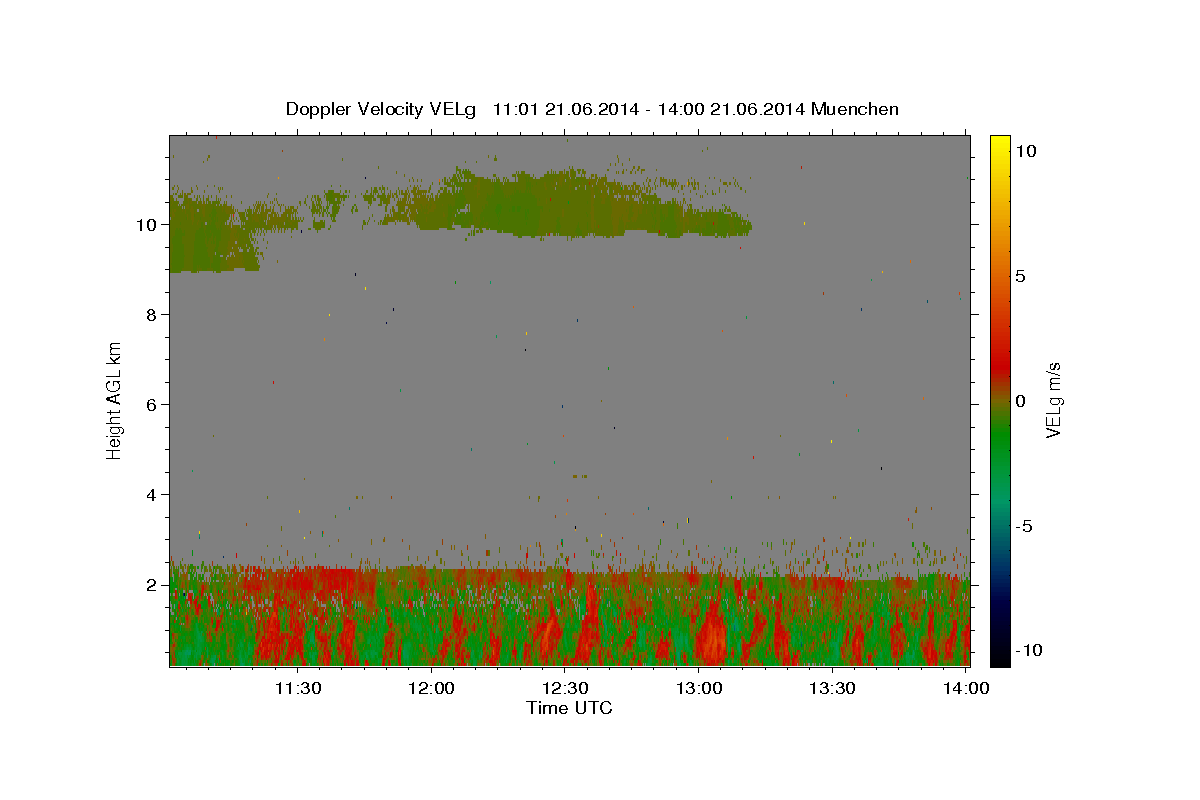The width and height of the screenshot is (1200, 800).
Task: Click the height tick label 8
Action: (x=152, y=314)
